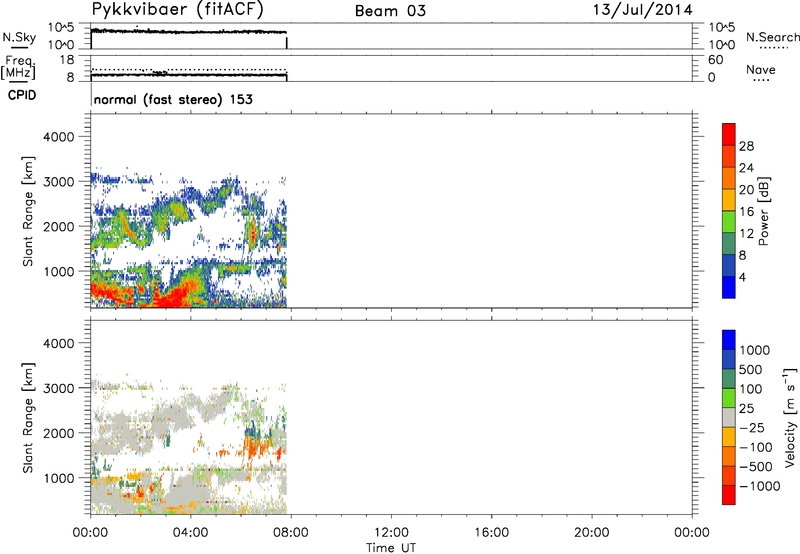Image resolution: width=800 pixels, height=554 pixels.
Task: Click the 'Beam 03' header label
Action: tap(390, 11)
